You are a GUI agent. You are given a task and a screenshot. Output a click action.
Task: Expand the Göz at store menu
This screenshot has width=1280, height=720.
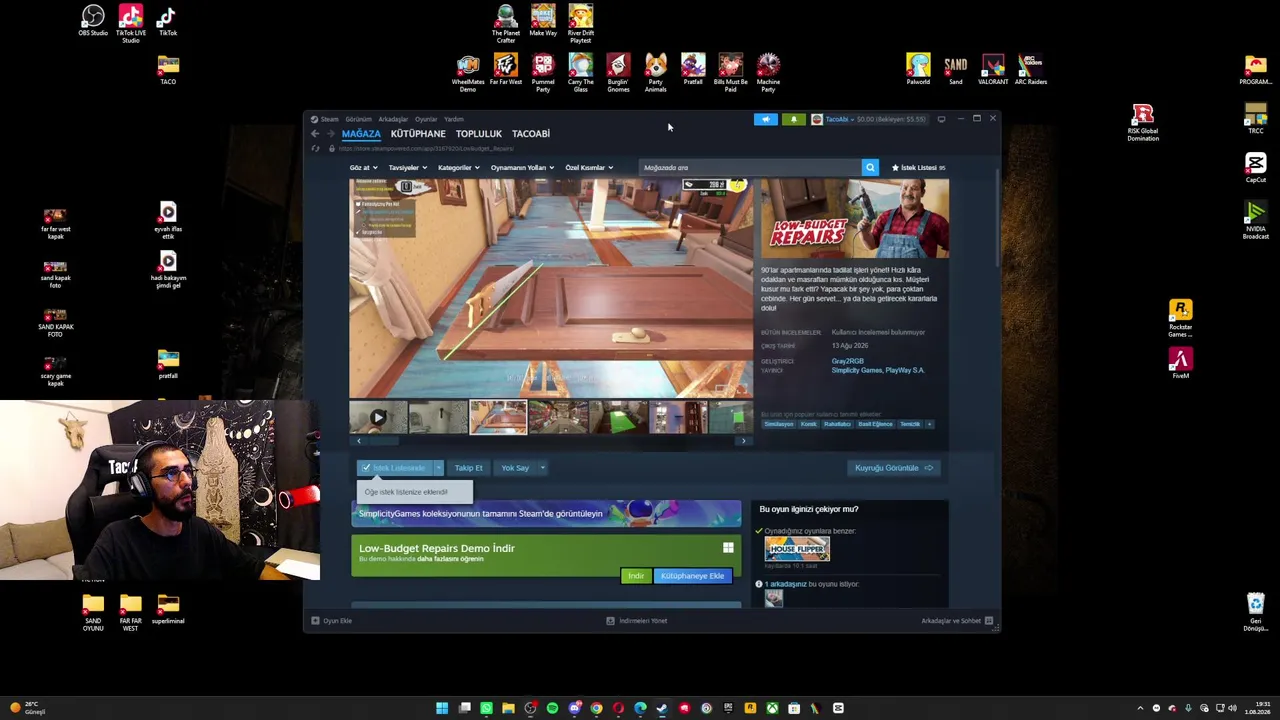click(363, 168)
